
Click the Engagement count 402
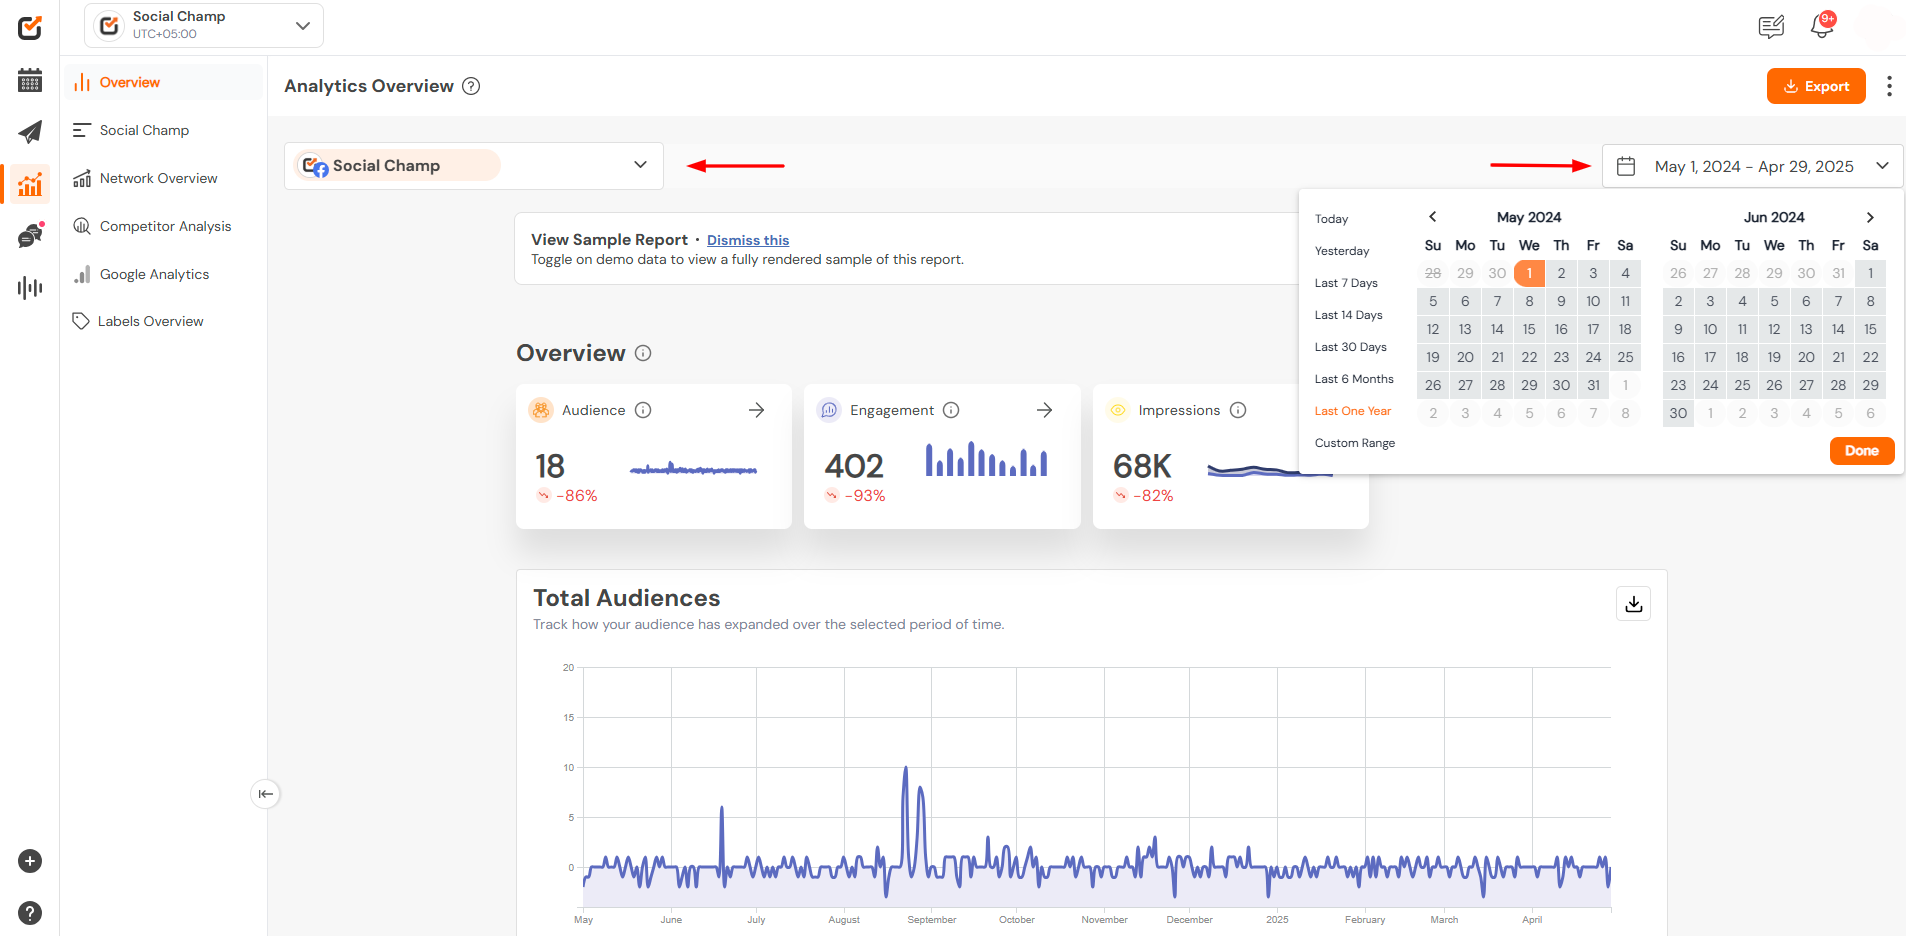coord(854,466)
